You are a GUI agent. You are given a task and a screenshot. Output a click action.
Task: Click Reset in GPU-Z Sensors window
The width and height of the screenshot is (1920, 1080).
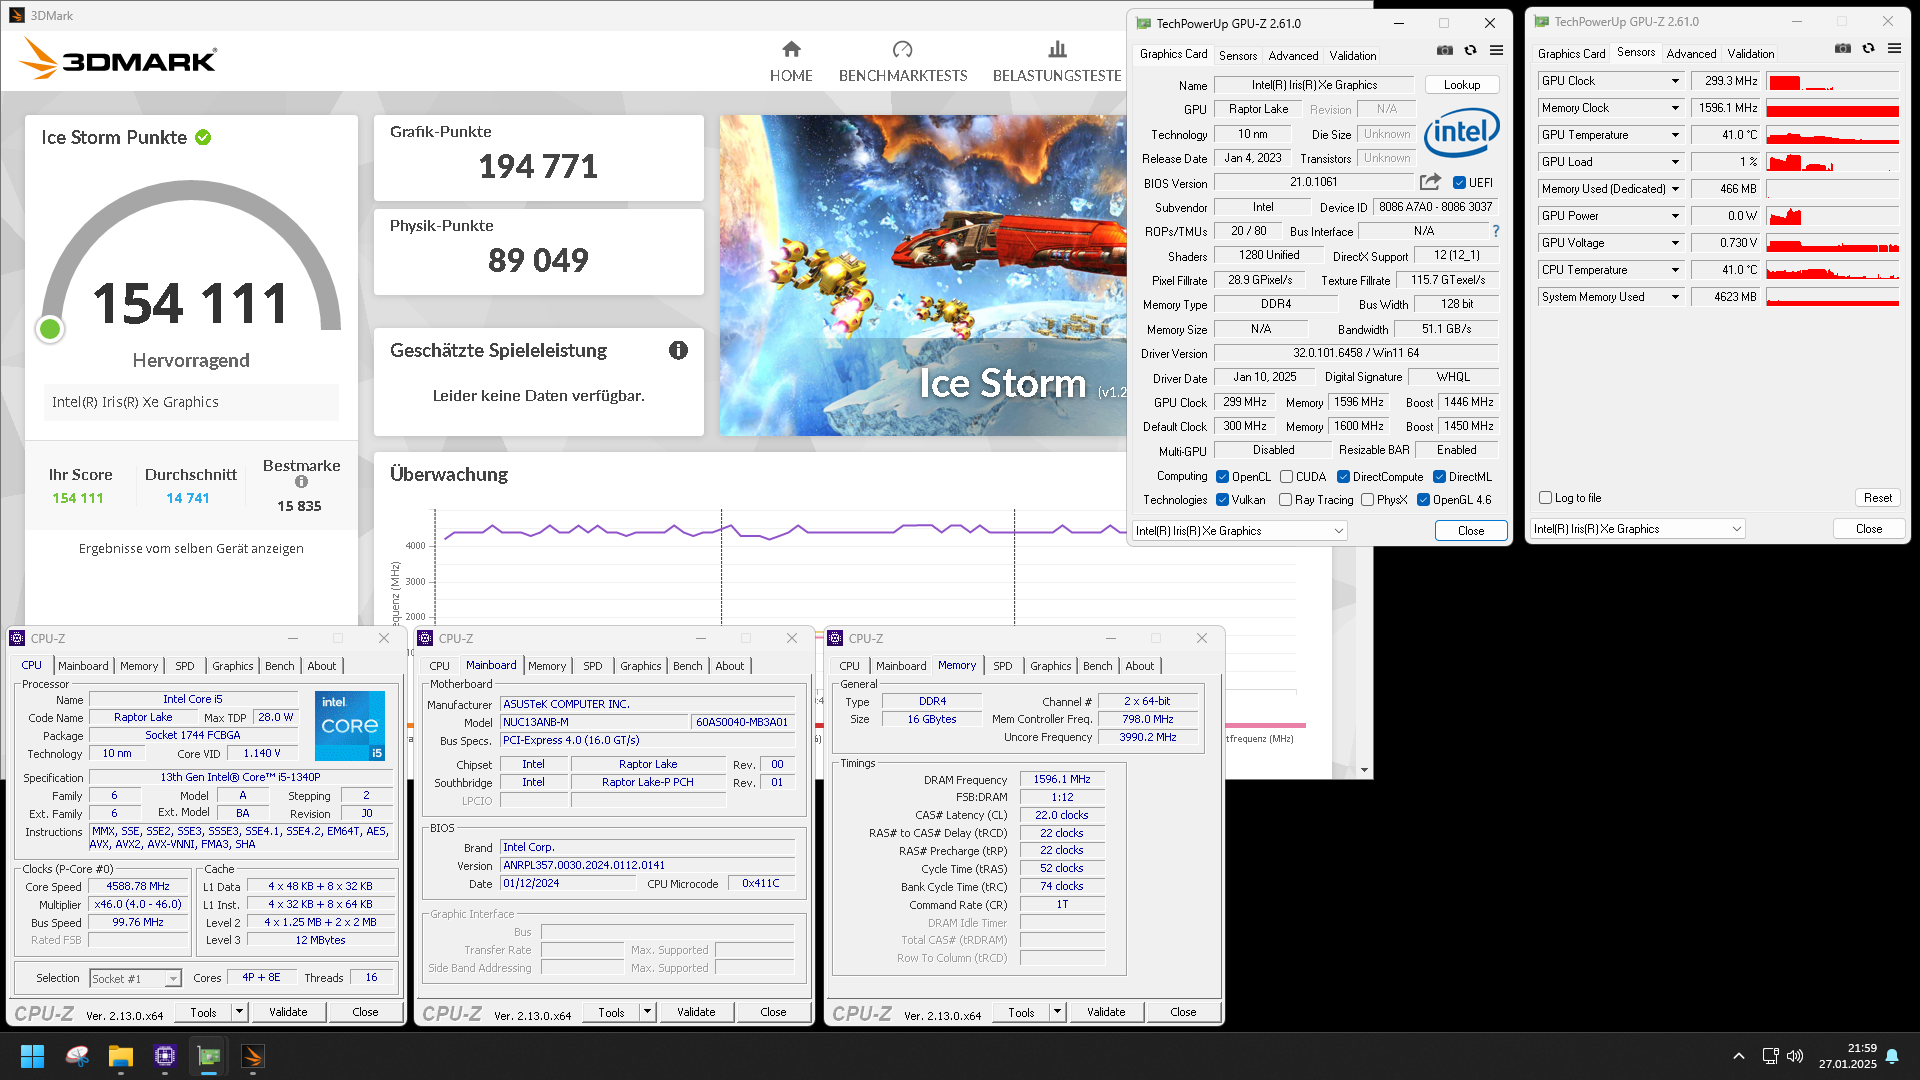tap(1877, 498)
